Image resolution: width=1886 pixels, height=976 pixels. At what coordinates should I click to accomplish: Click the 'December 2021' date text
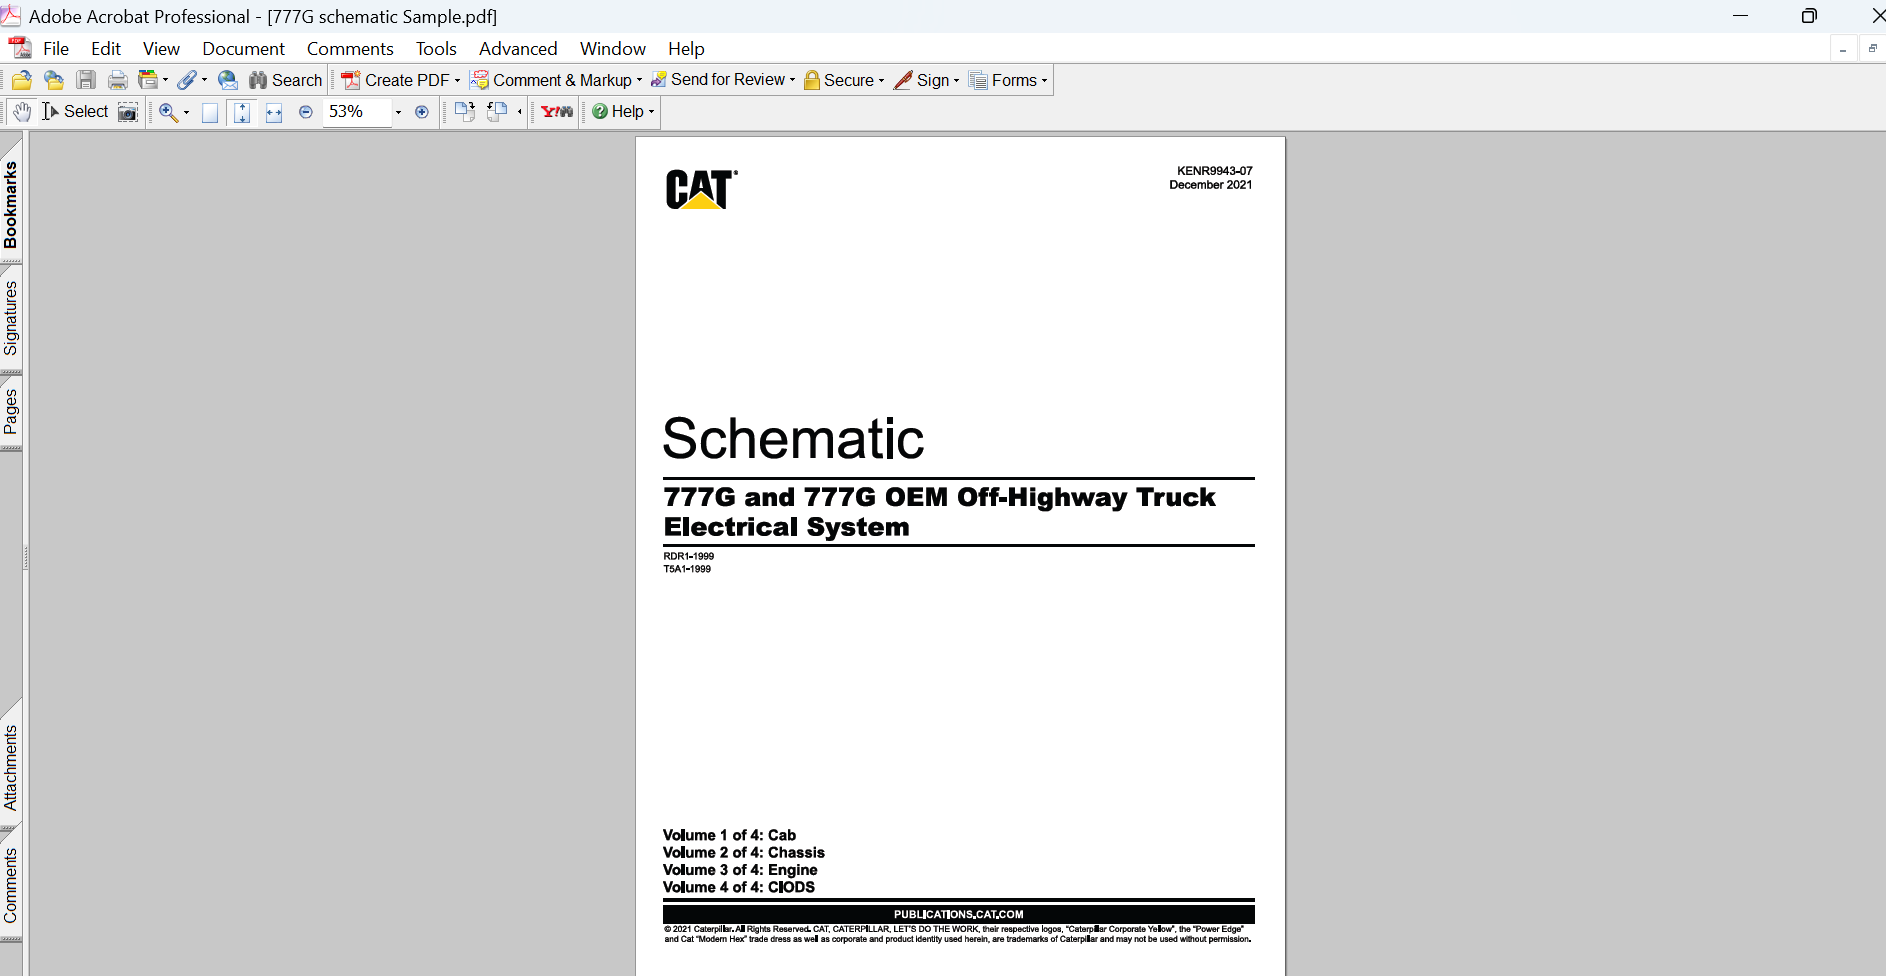(1210, 185)
